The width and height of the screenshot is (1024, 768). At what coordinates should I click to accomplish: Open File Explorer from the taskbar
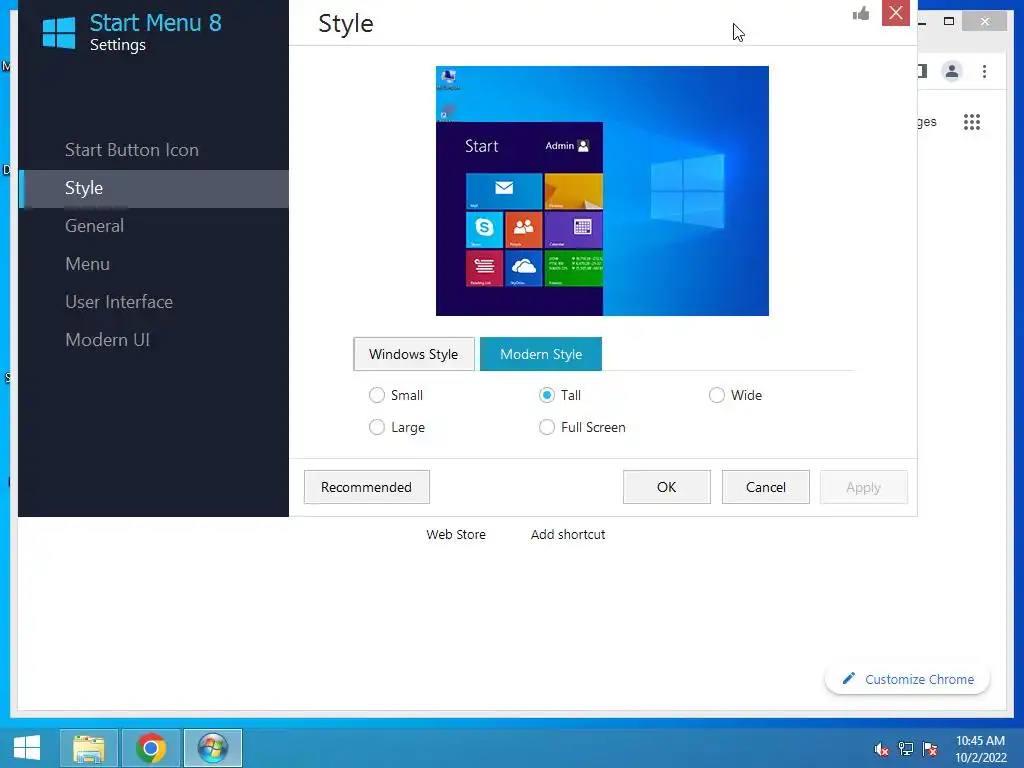(89, 748)
